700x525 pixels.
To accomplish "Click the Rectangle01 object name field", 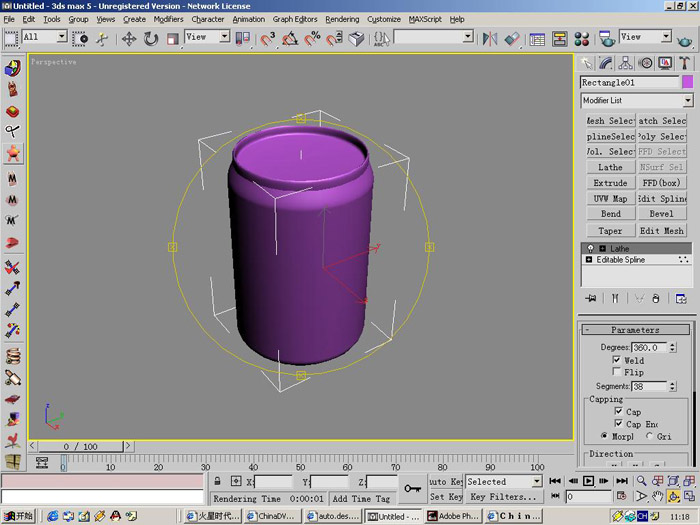I will [x=629, y=83].
